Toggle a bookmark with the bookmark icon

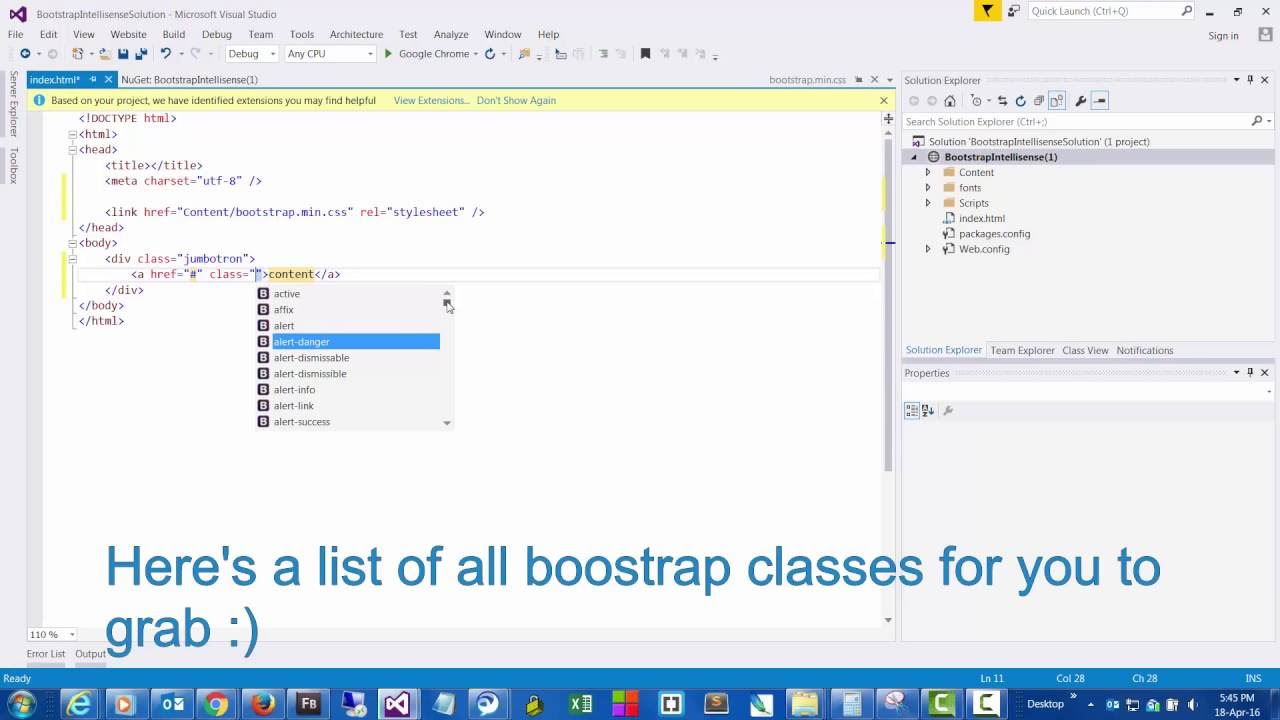click(645, 54)
